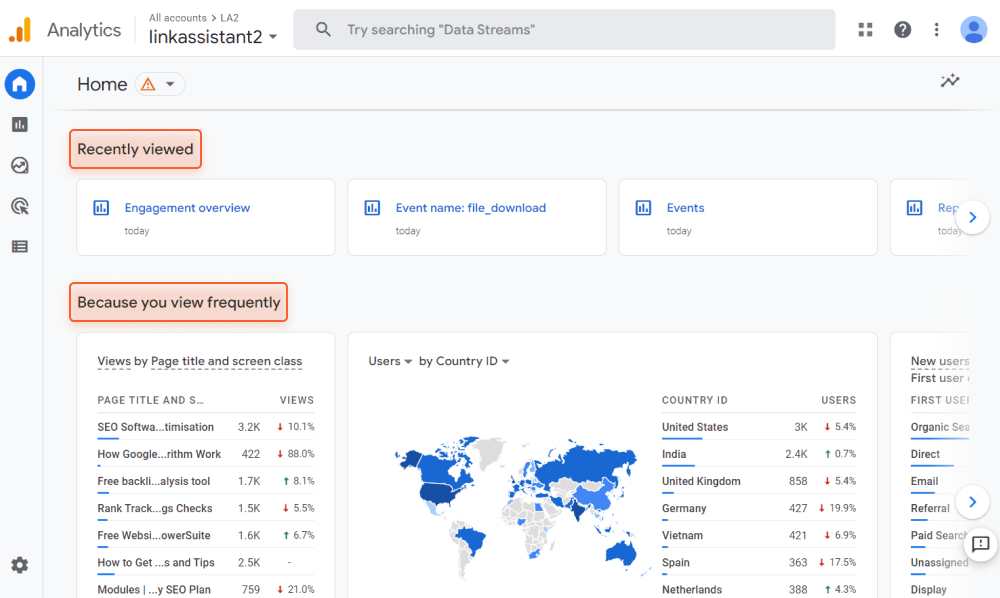The image size is (1000, 598).
Task: Click the VIEWS column header
Action: 297,400
